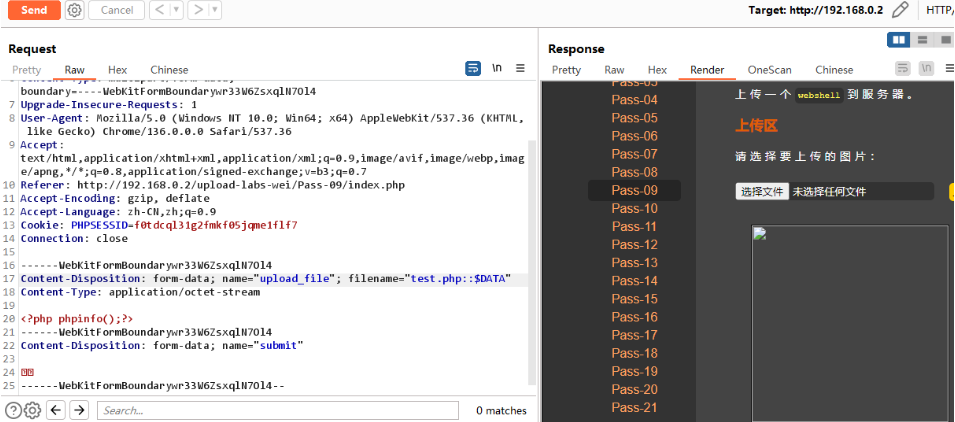This screenshot has height=422, width=955.
Task: Open Pass-15 link
Action: click(635, 299)
